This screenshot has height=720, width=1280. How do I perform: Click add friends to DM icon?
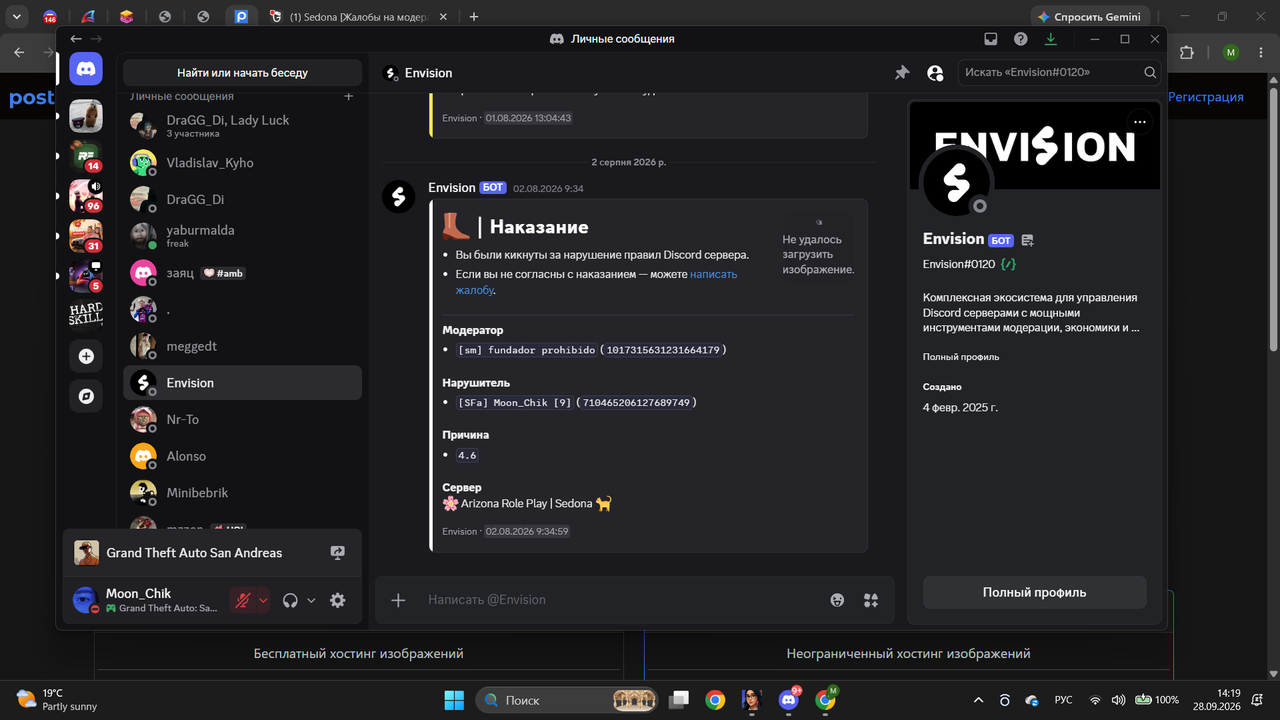click(x=935, y=73)
